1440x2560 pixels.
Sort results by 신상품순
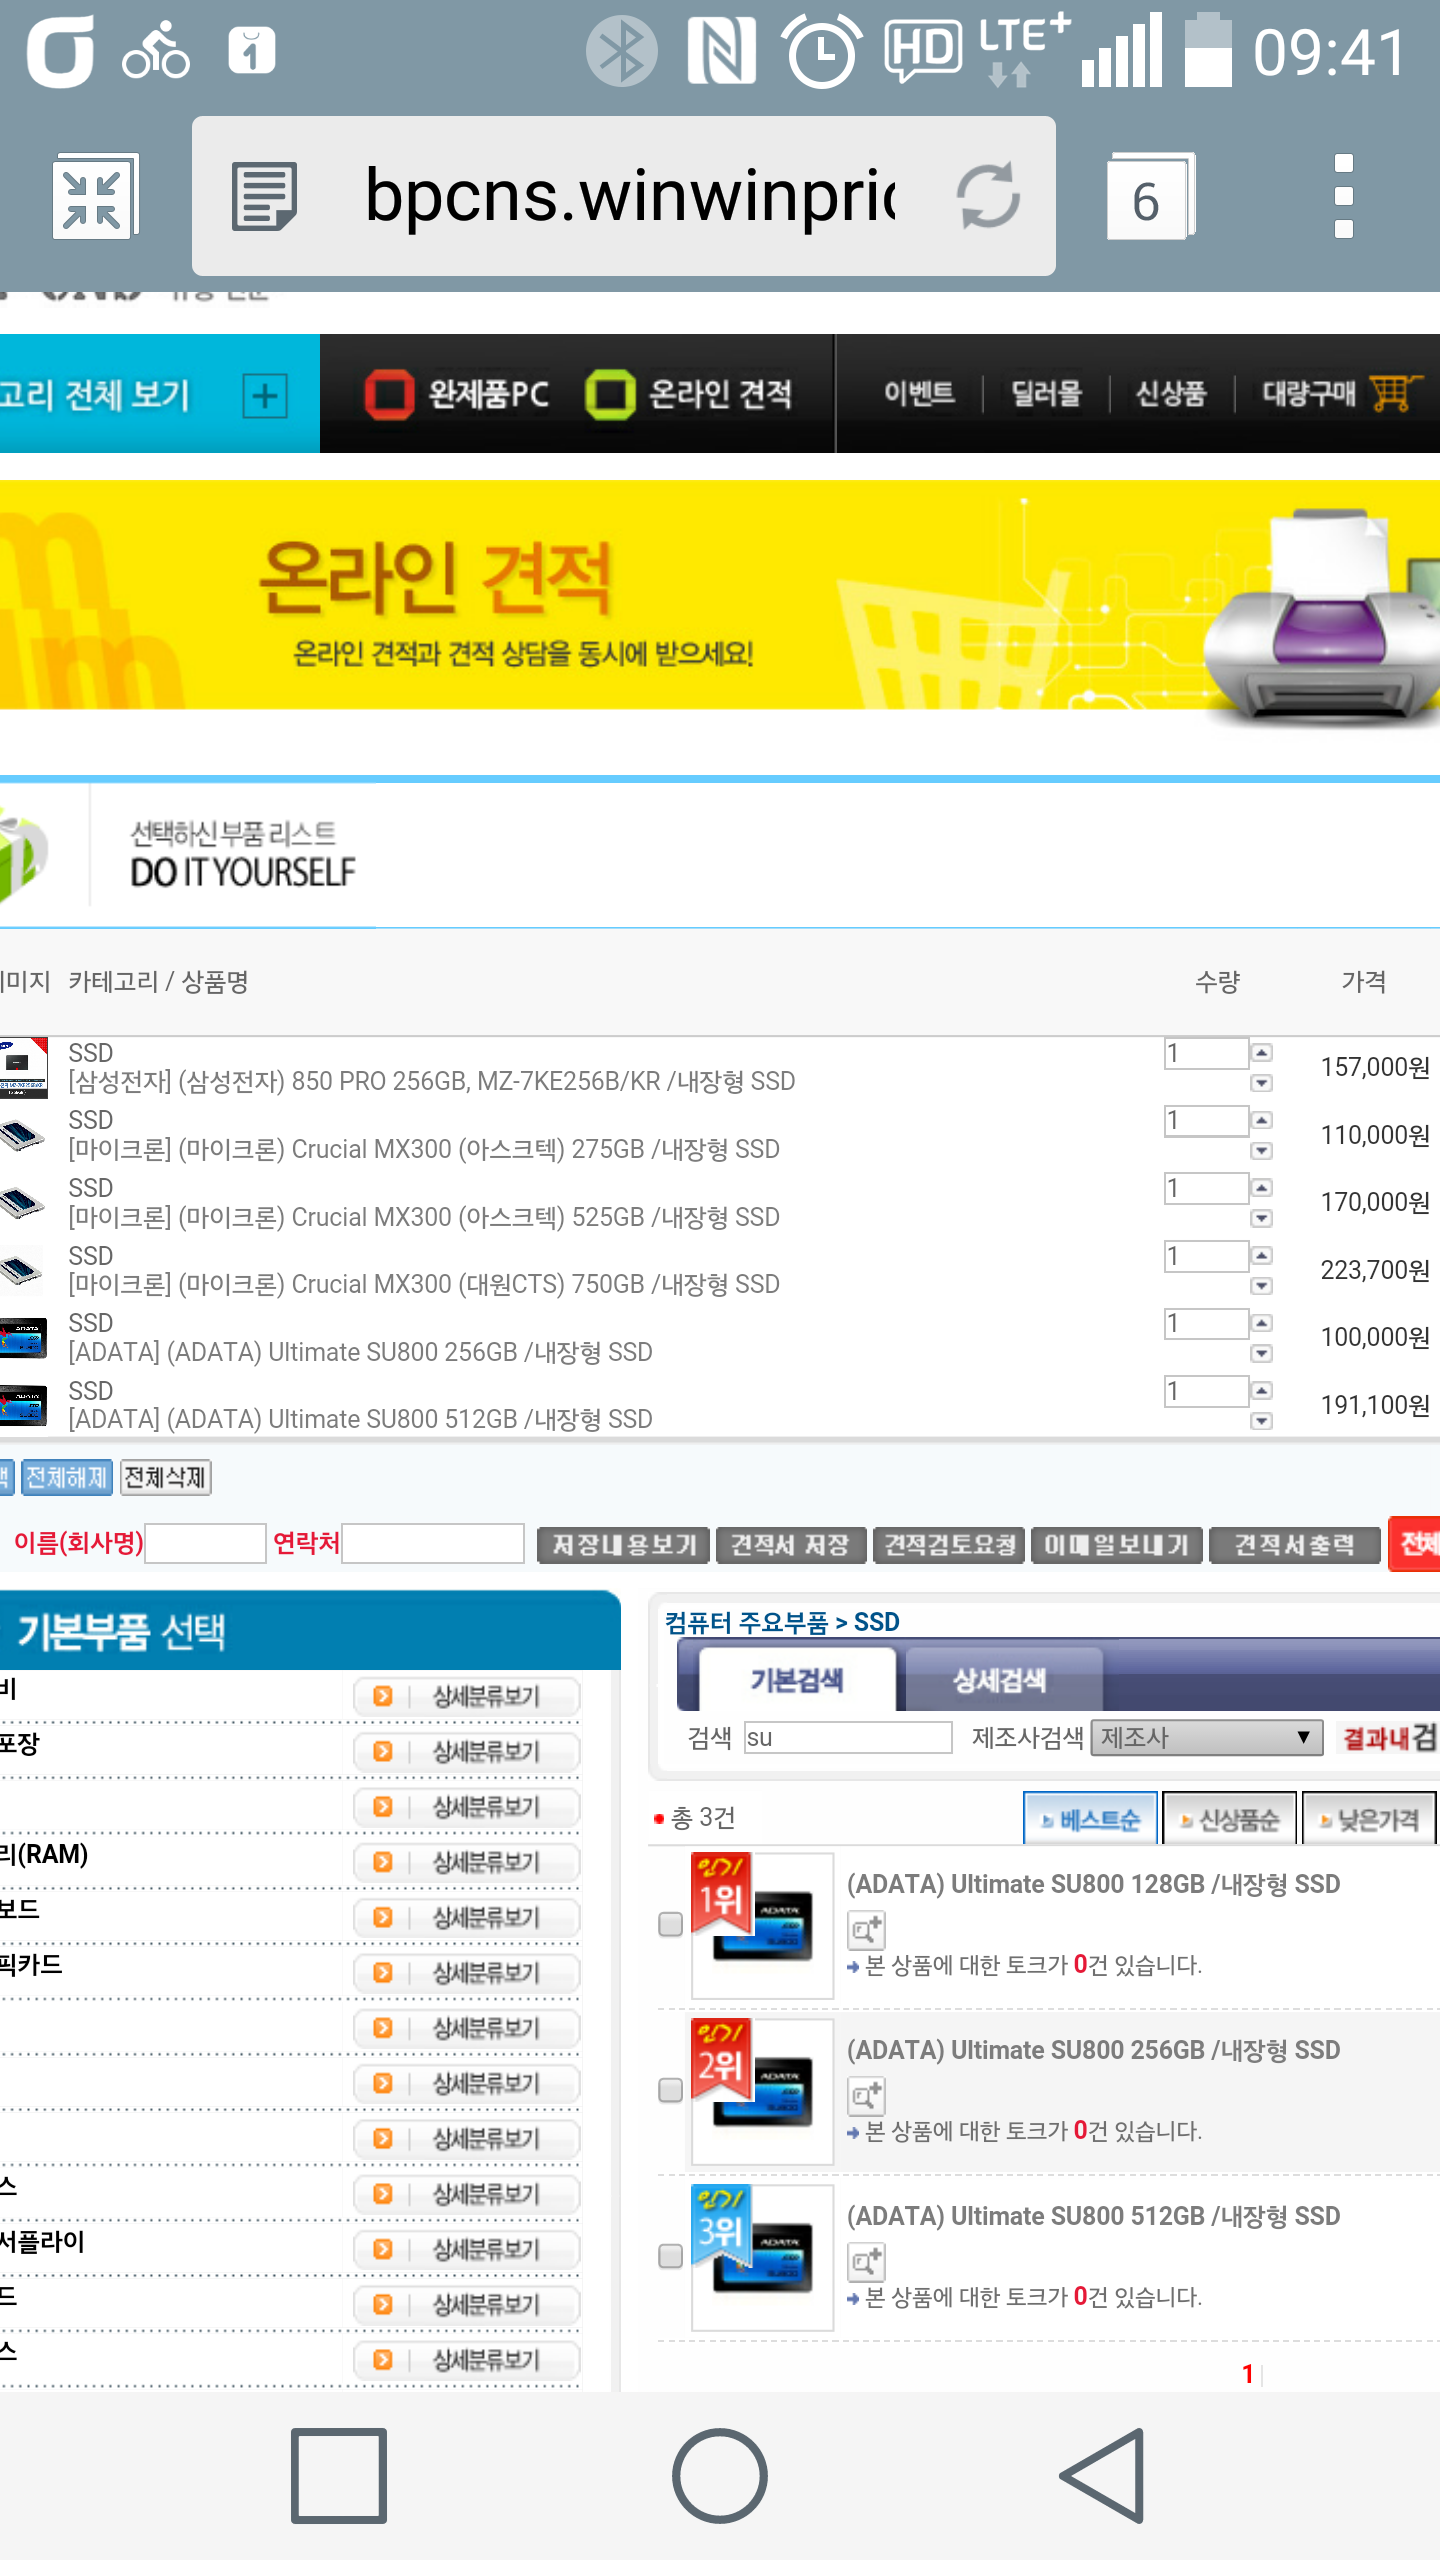click(1230, 1819)
